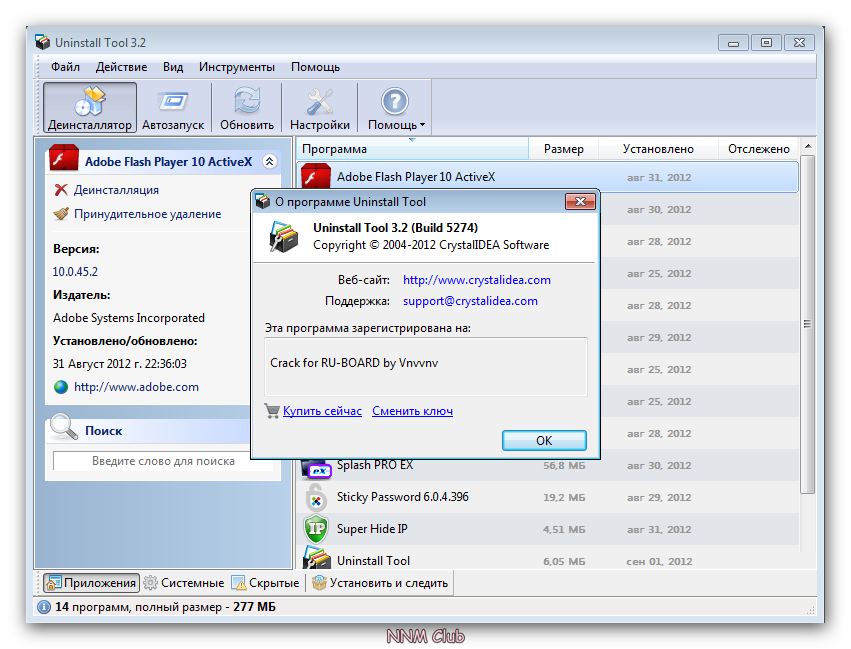
Task: Click the Sticky Password program icon
Action: 316,497
